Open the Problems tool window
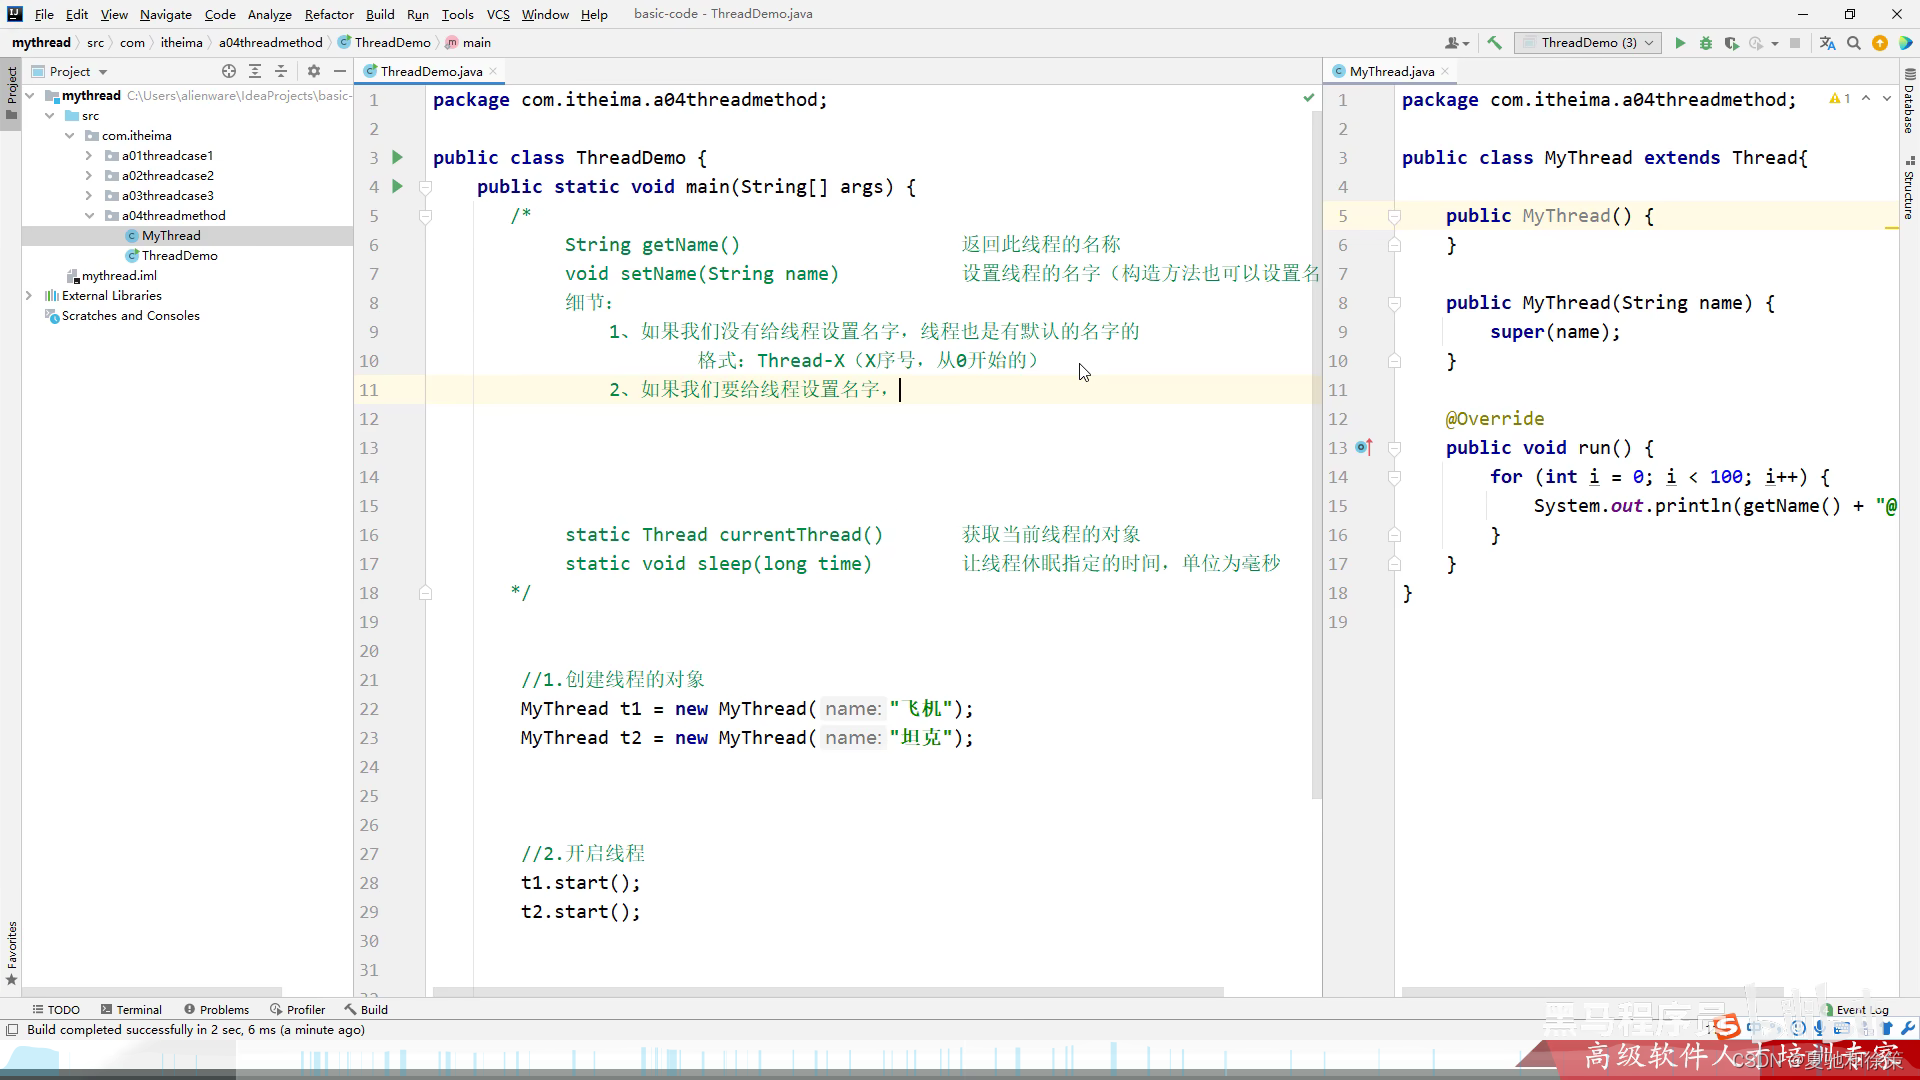This screenshot has height=1080, width=1920. 217,1010
